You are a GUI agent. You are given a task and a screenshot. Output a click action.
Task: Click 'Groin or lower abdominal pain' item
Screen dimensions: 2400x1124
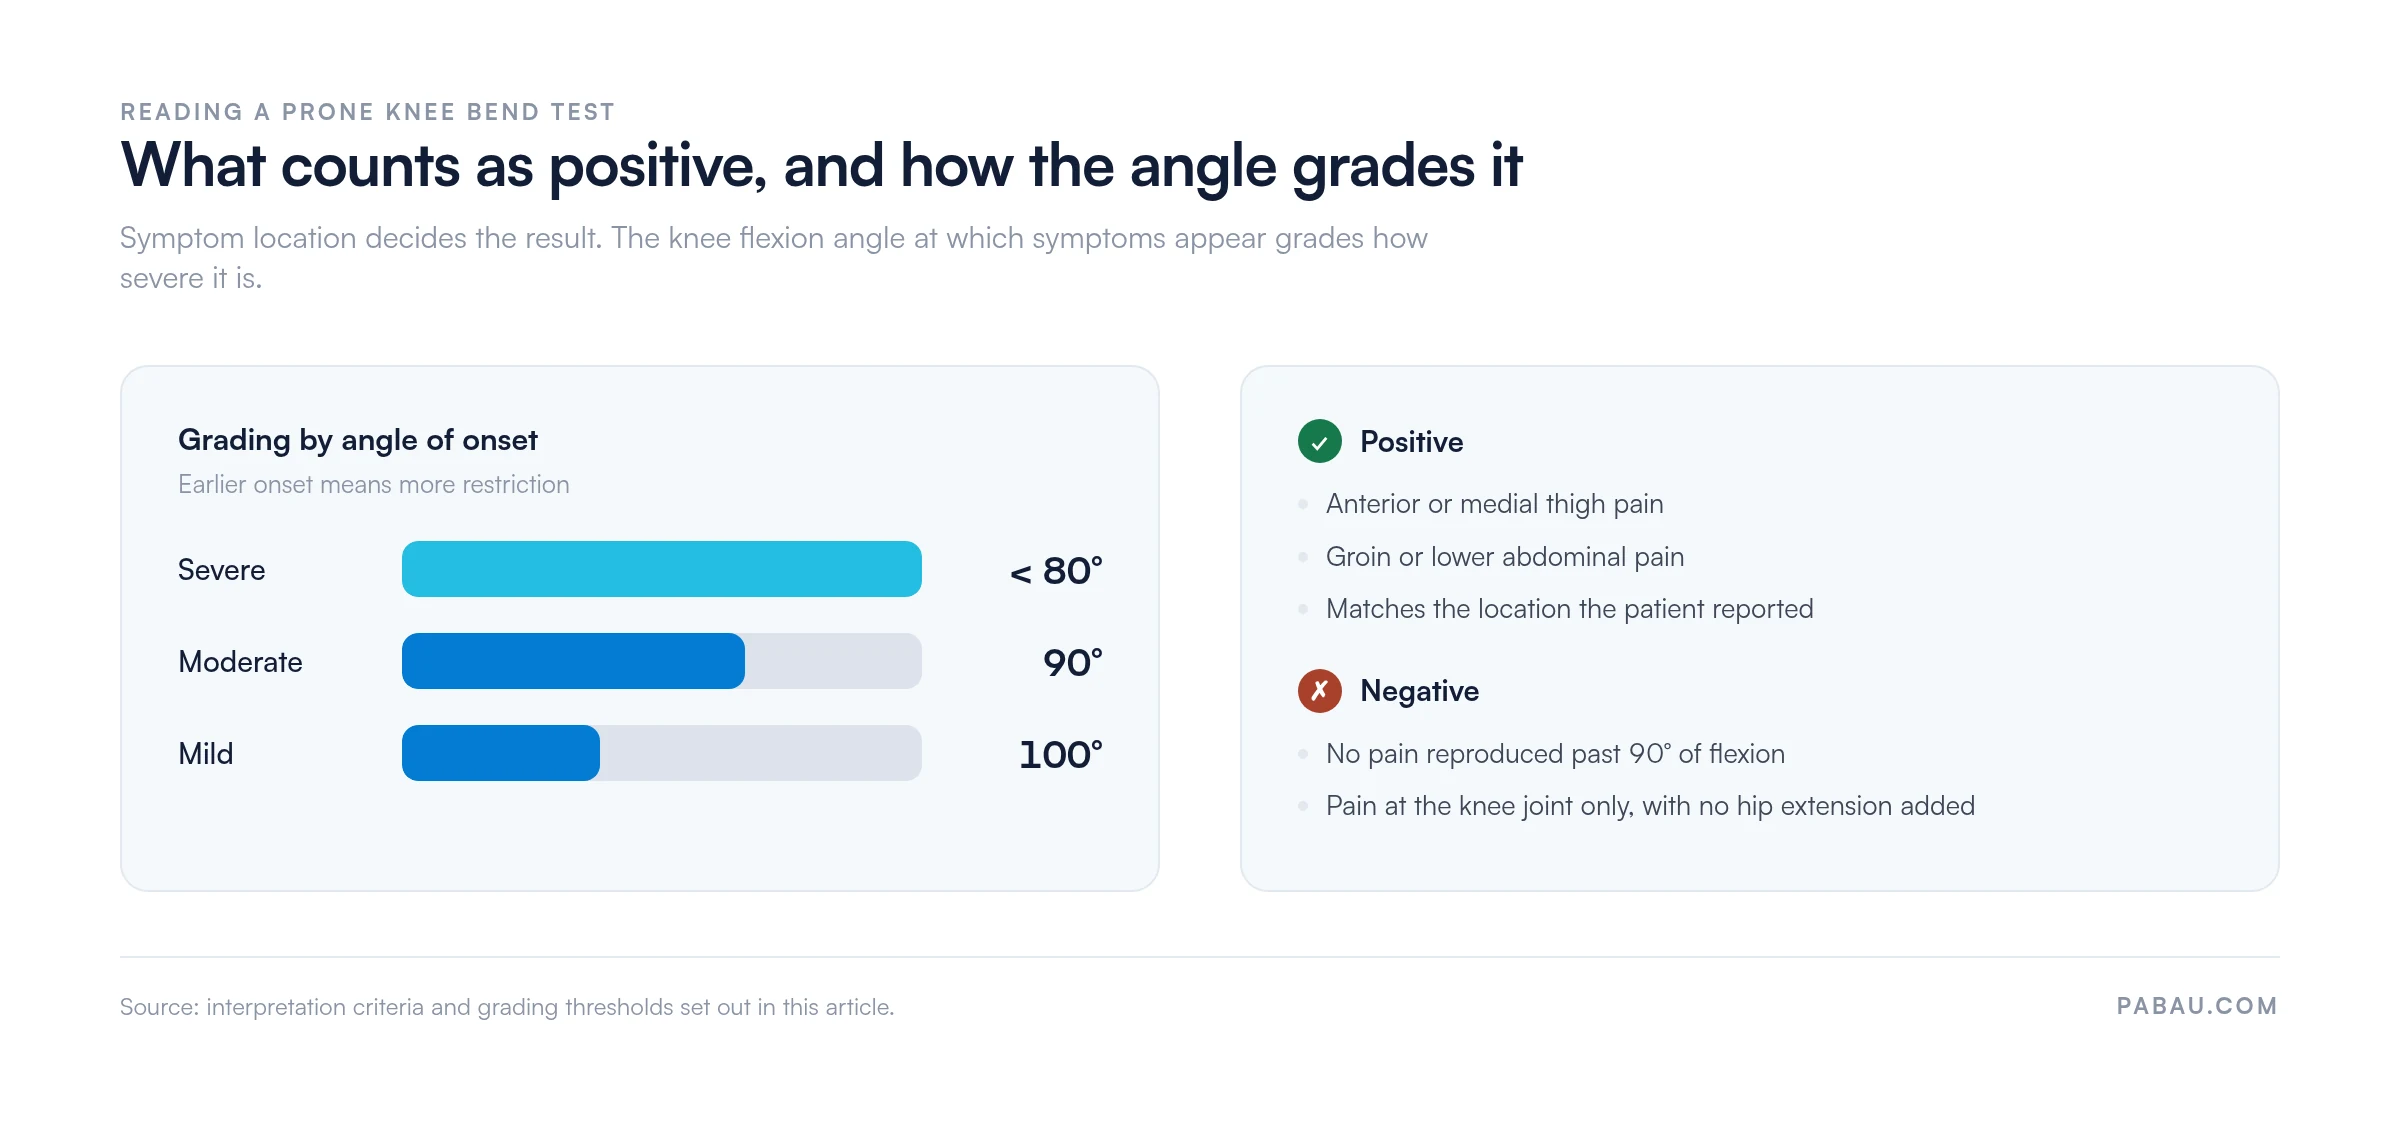(x=1504, y=557)
